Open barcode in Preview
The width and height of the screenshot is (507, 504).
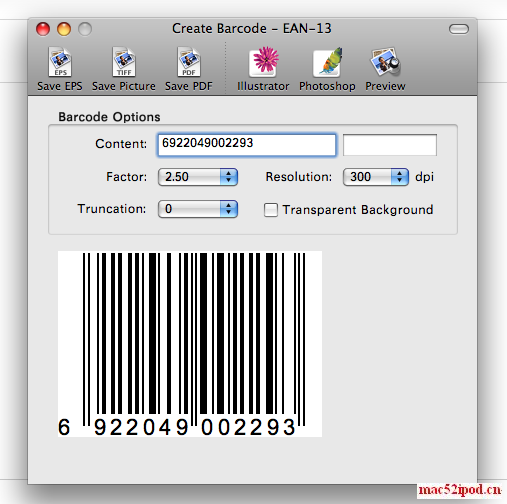coord(385,62)
